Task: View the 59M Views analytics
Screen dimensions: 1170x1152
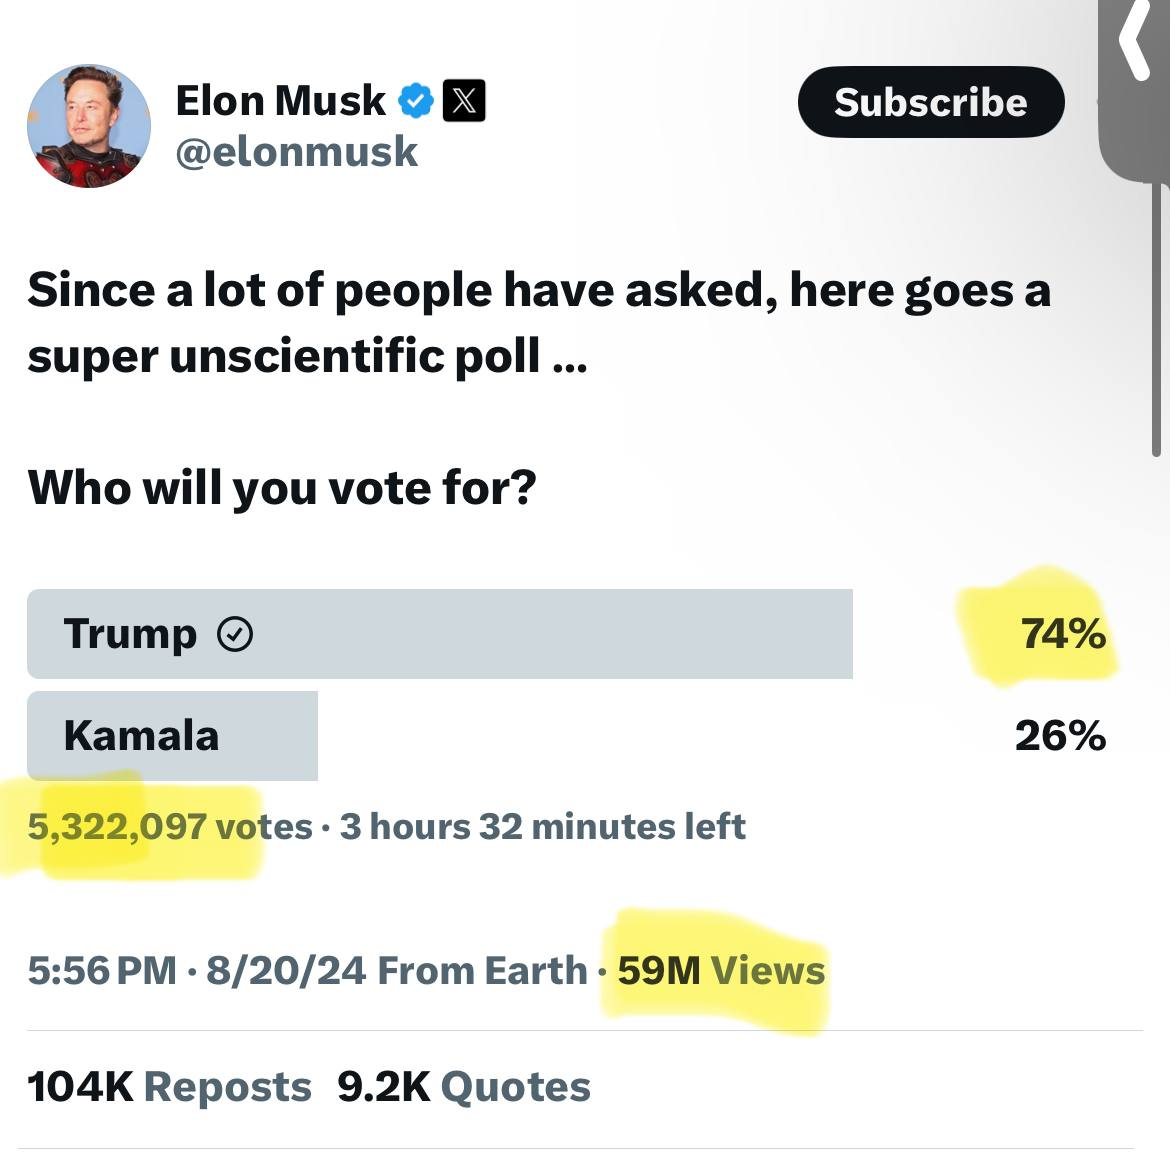Action: (721, 971)
